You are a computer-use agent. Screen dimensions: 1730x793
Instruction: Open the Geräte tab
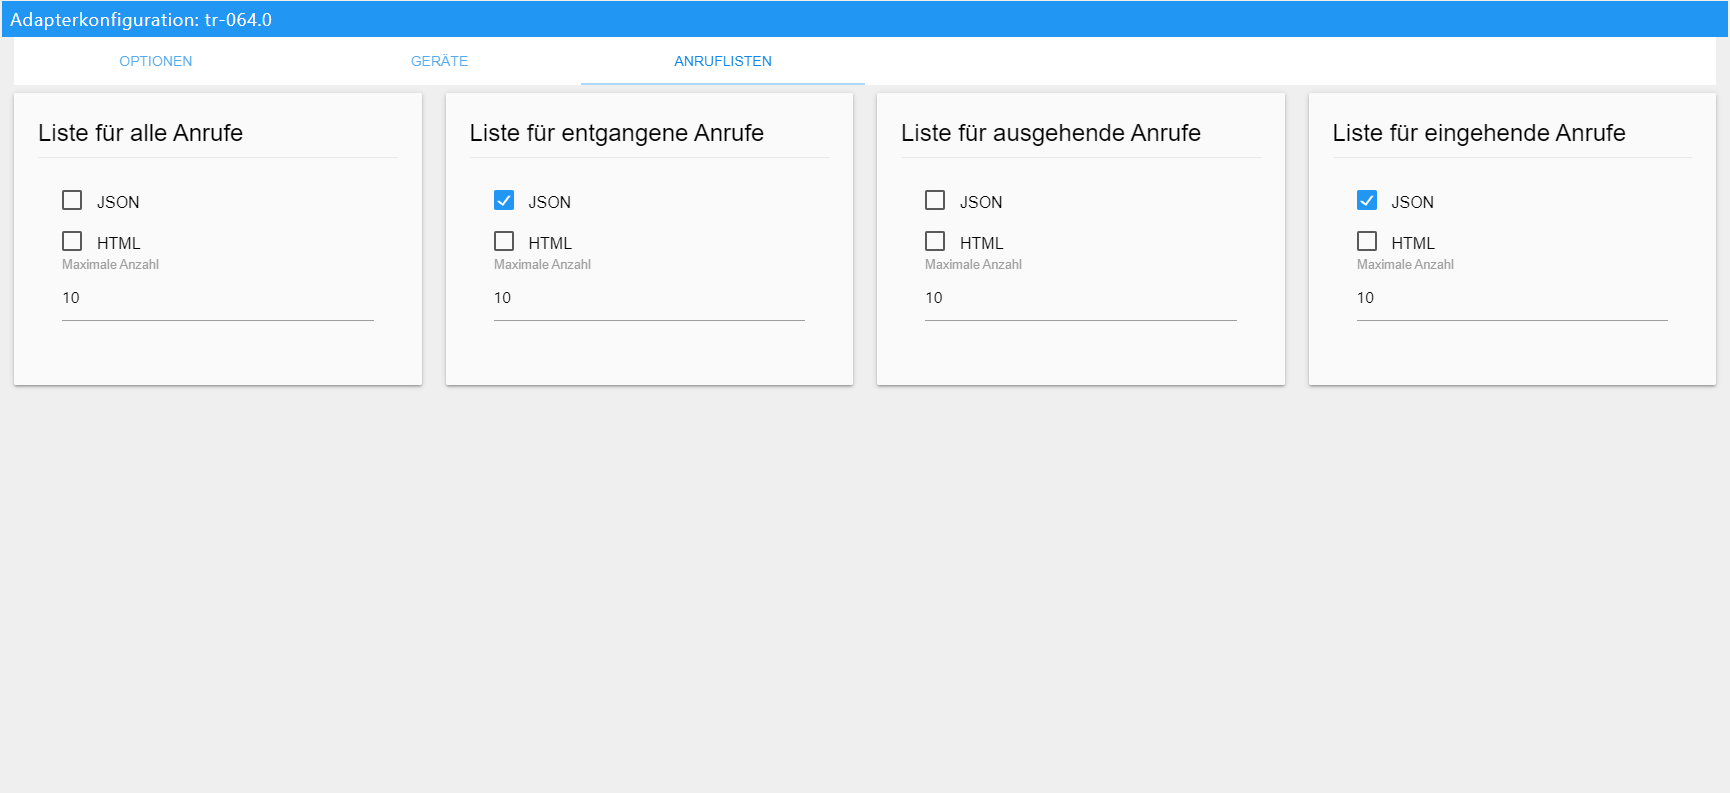439,61
